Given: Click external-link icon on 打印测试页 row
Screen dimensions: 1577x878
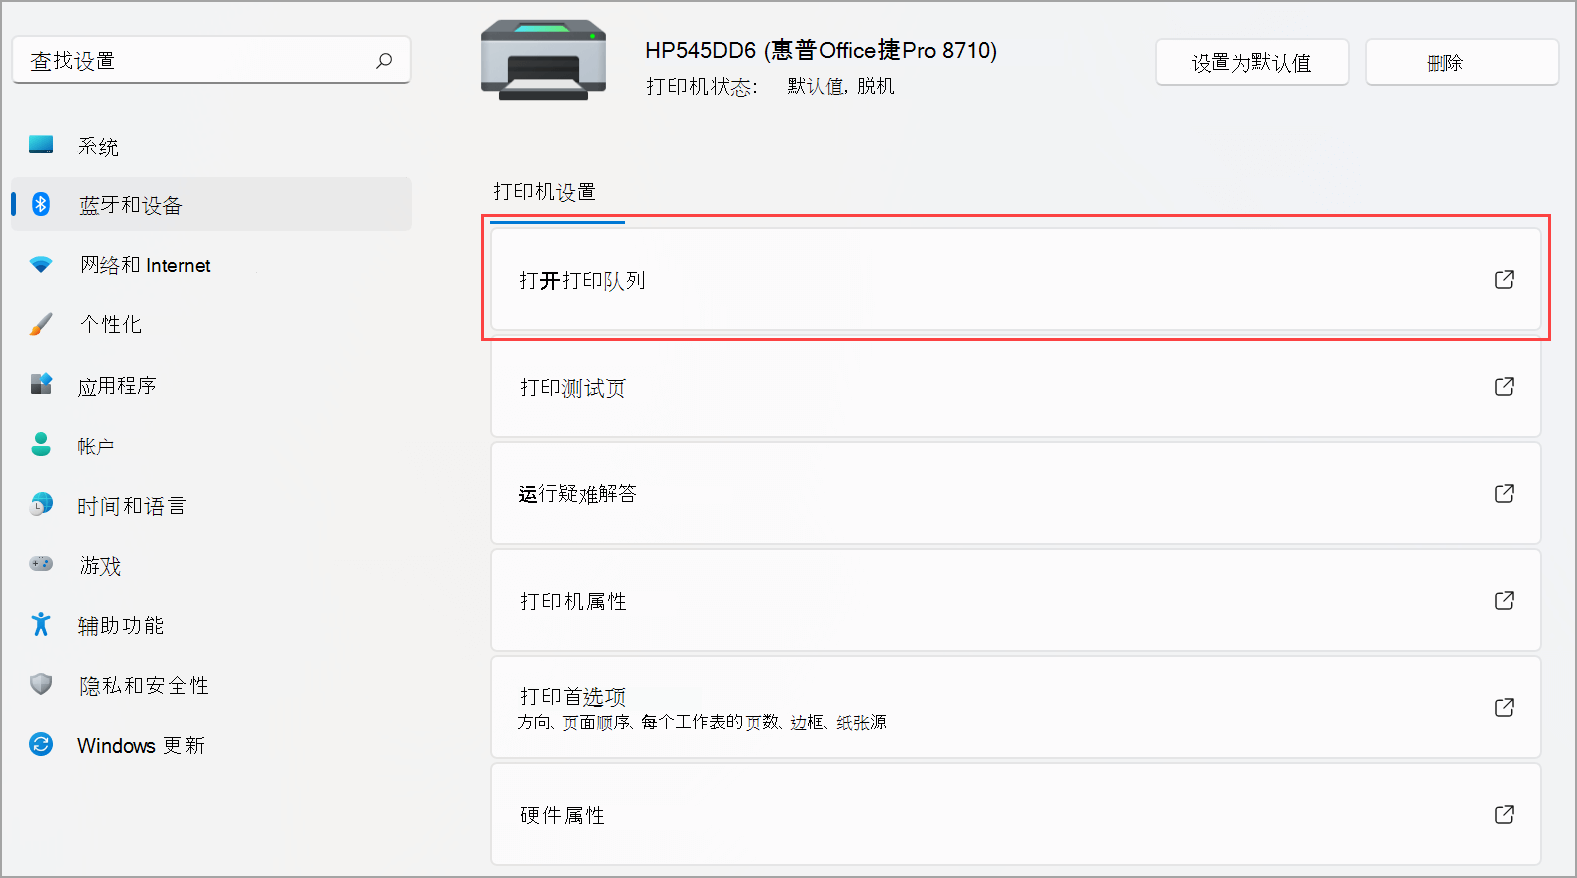Looking at the screenshot, I should click(x=1504, y=387).
